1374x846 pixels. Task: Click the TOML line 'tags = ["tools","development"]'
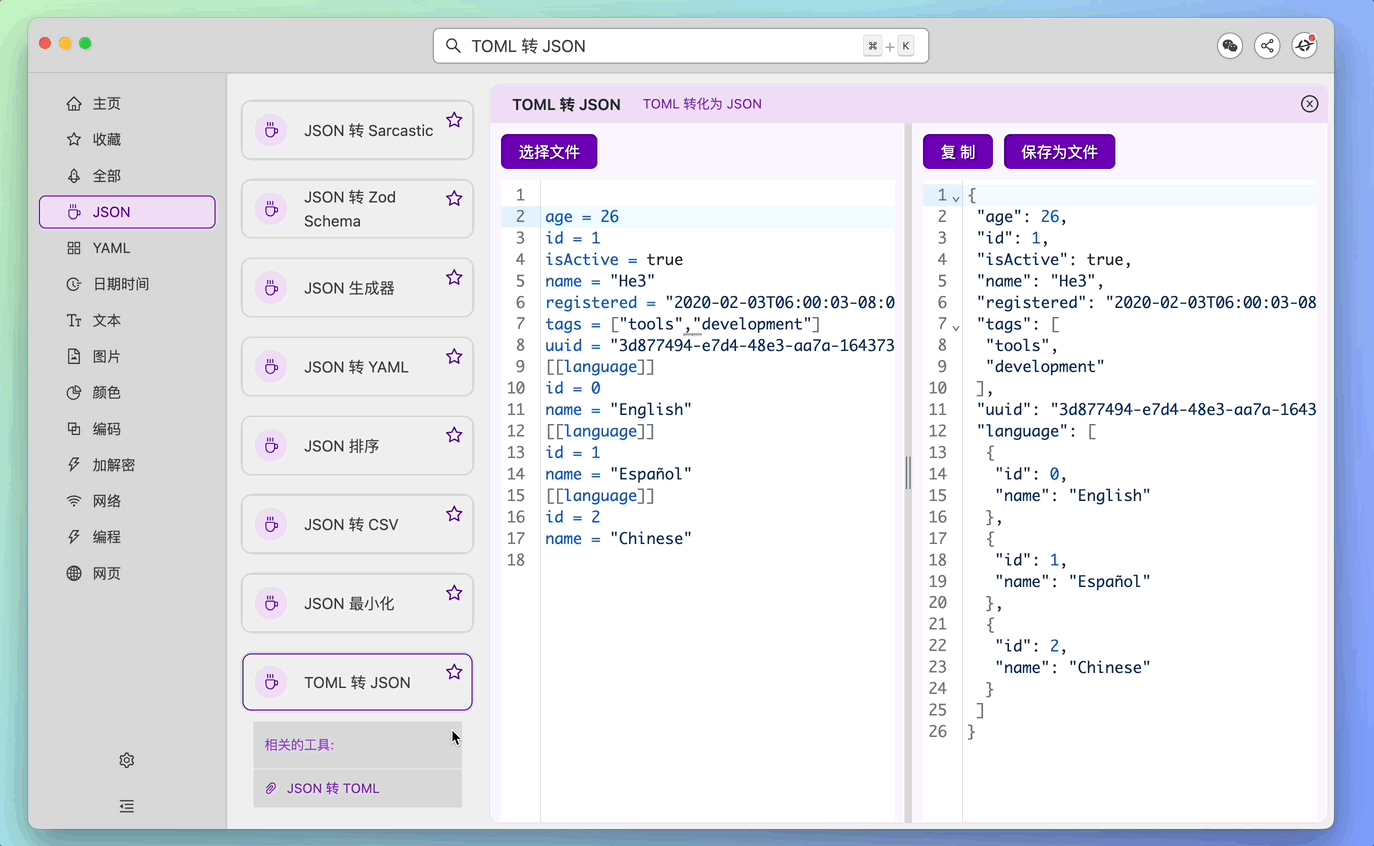point(683,324)
